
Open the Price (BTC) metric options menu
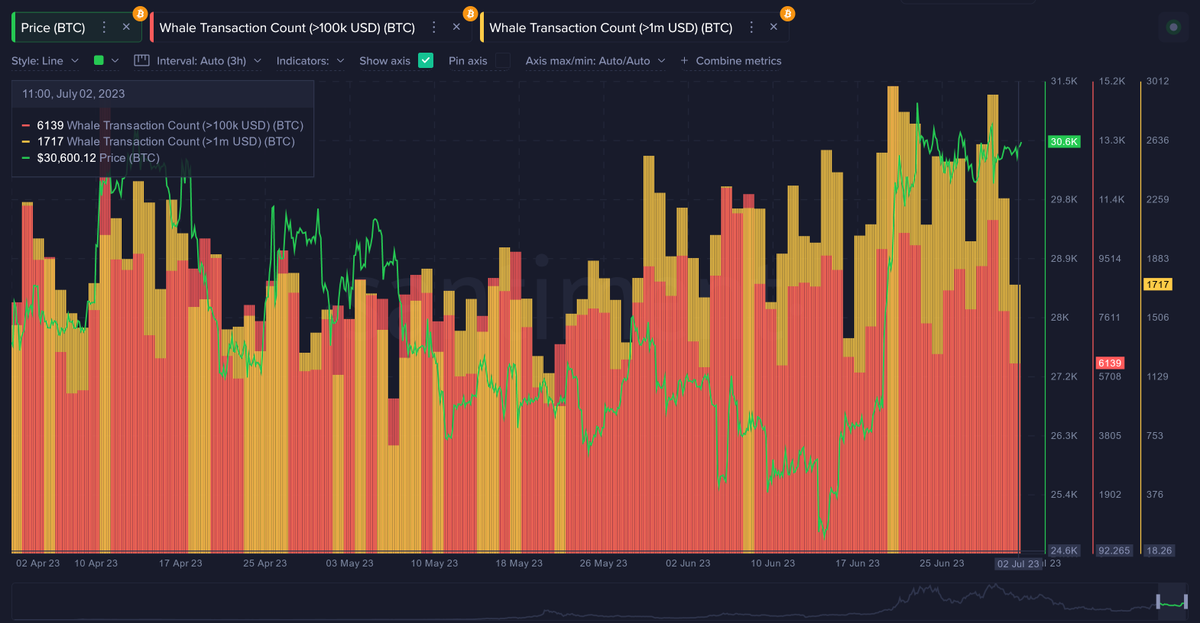pyautogui.click(x=104, y=27)
